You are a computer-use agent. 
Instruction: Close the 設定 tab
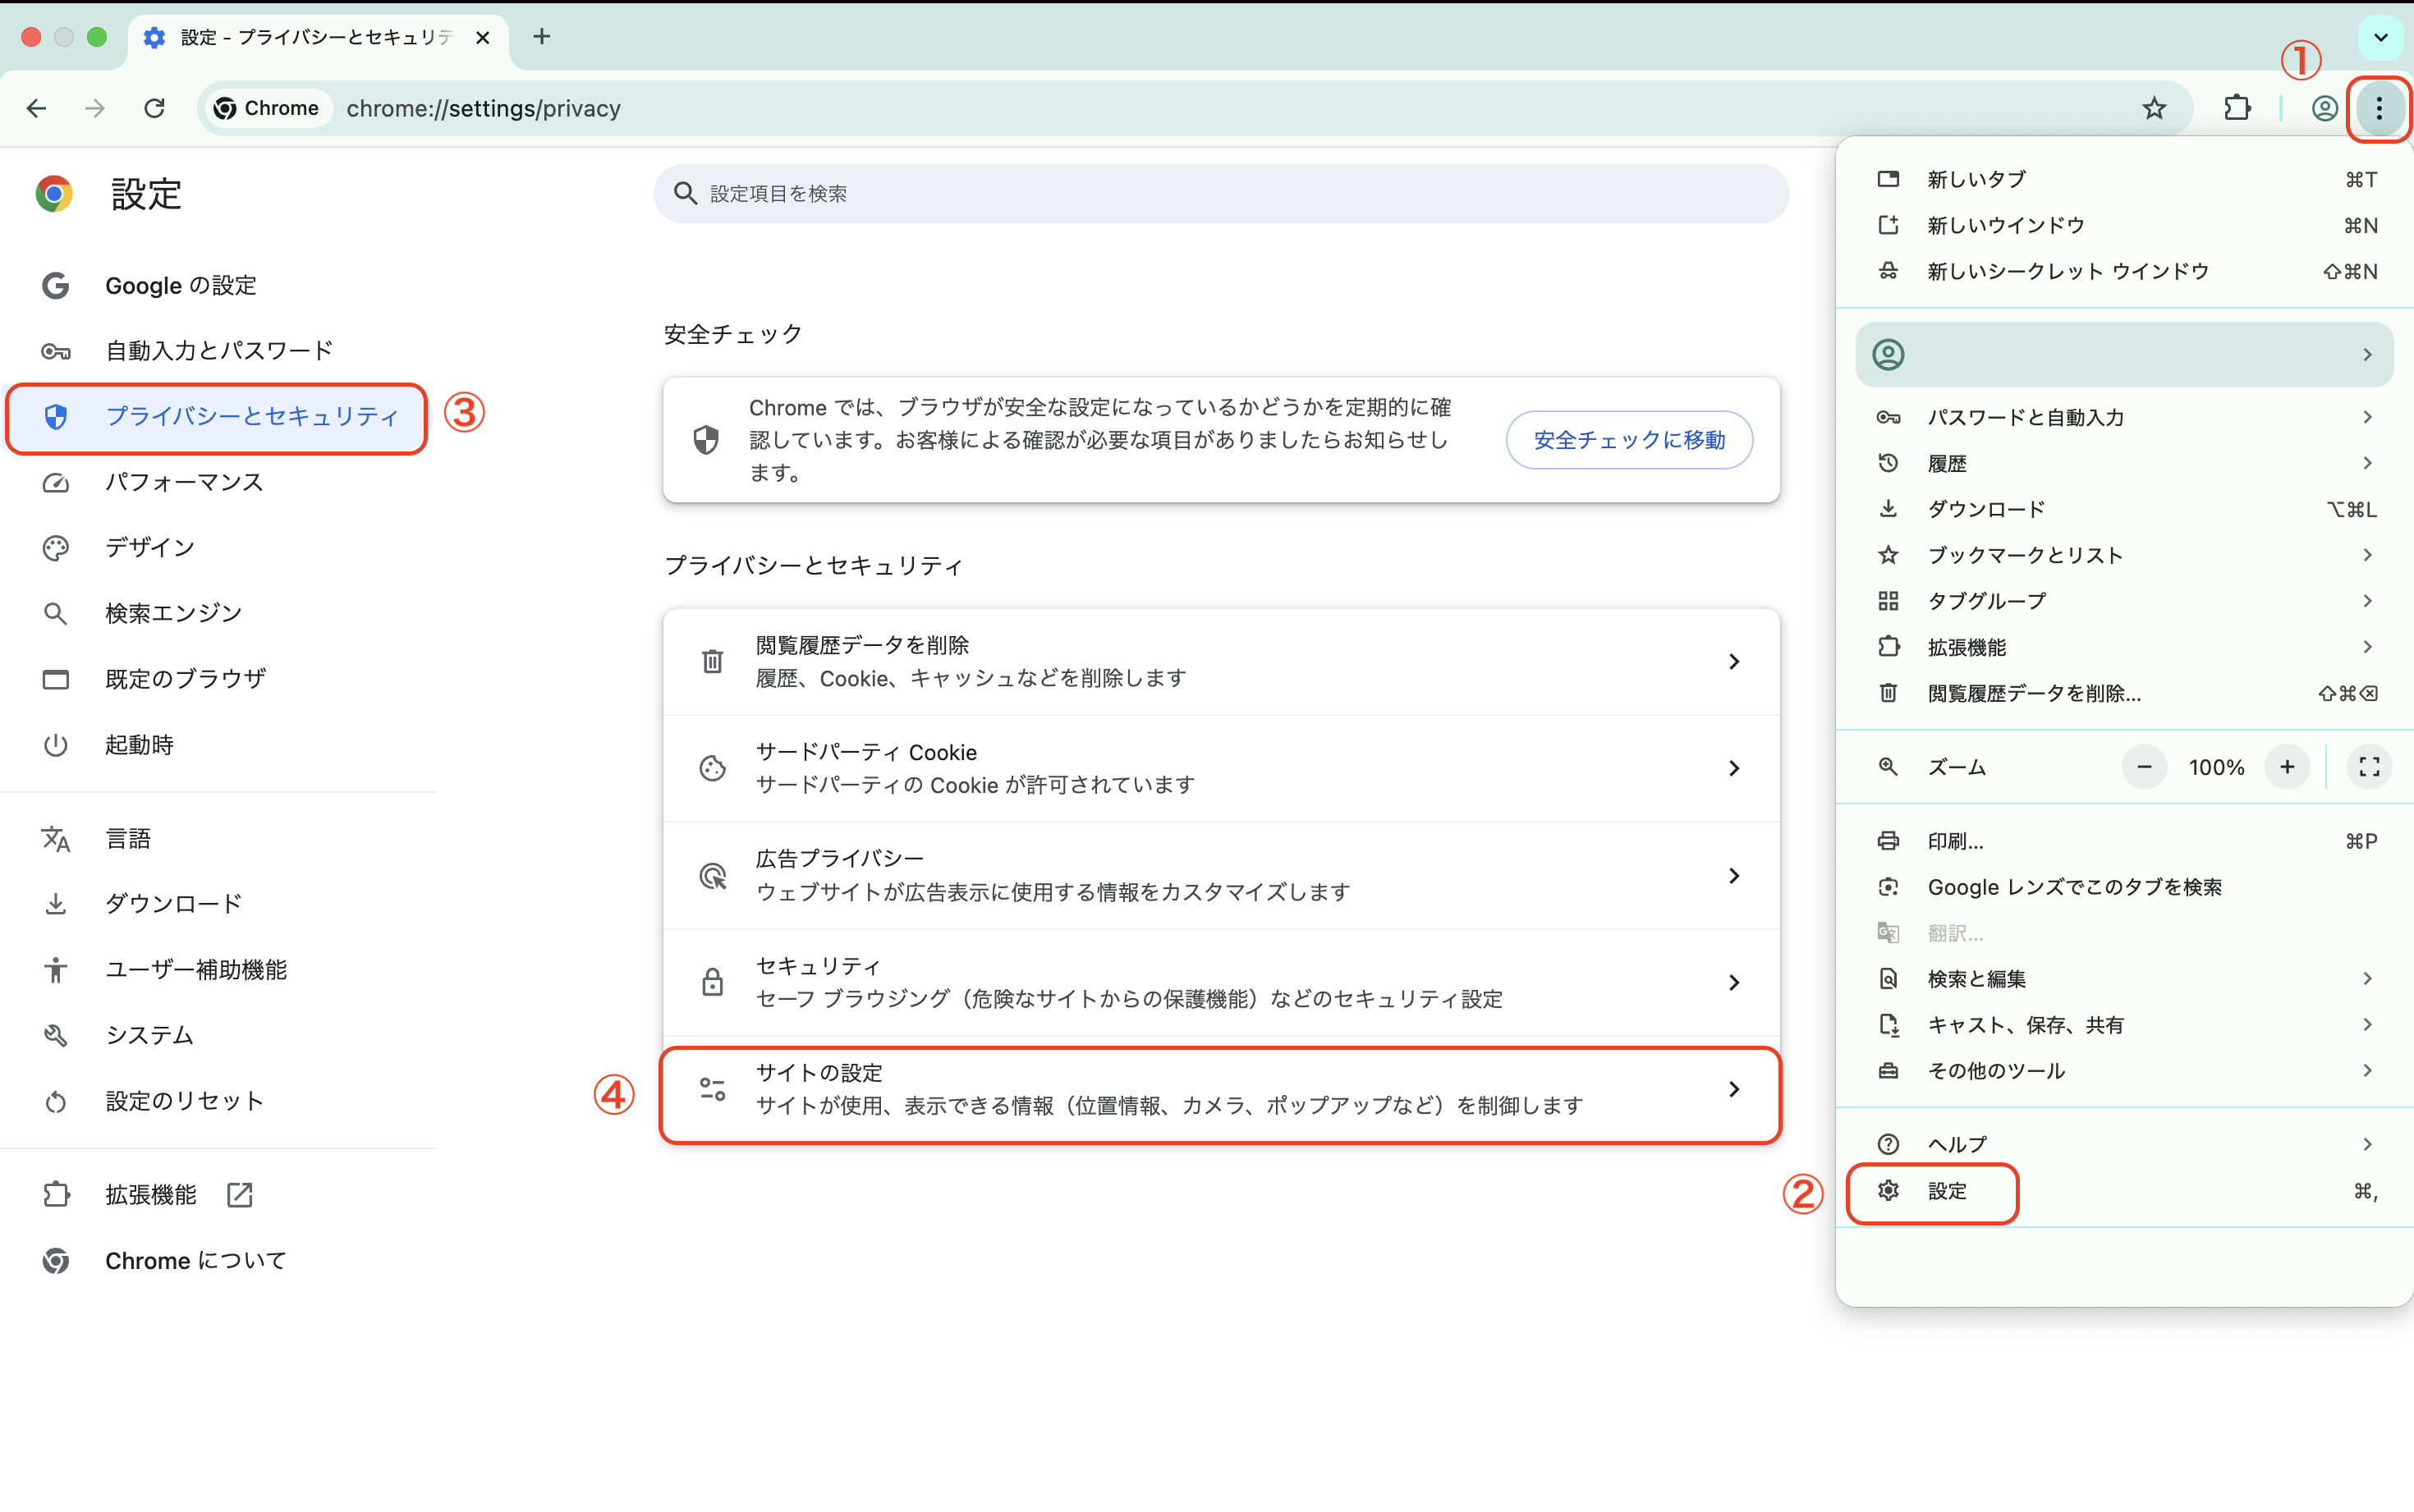coord(483,37)
